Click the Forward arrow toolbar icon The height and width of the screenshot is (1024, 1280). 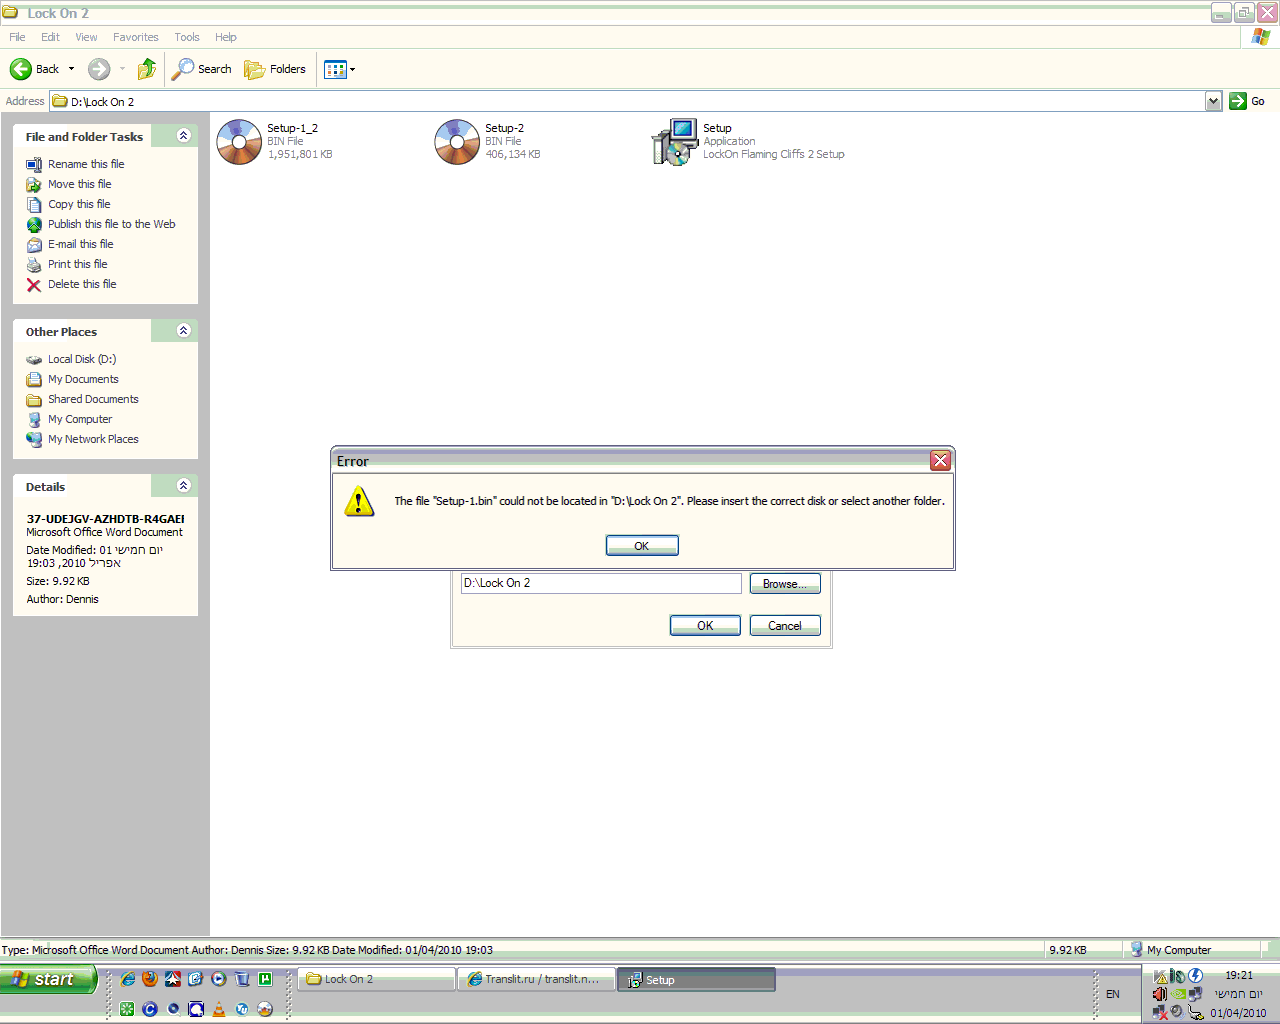(99, 69)
